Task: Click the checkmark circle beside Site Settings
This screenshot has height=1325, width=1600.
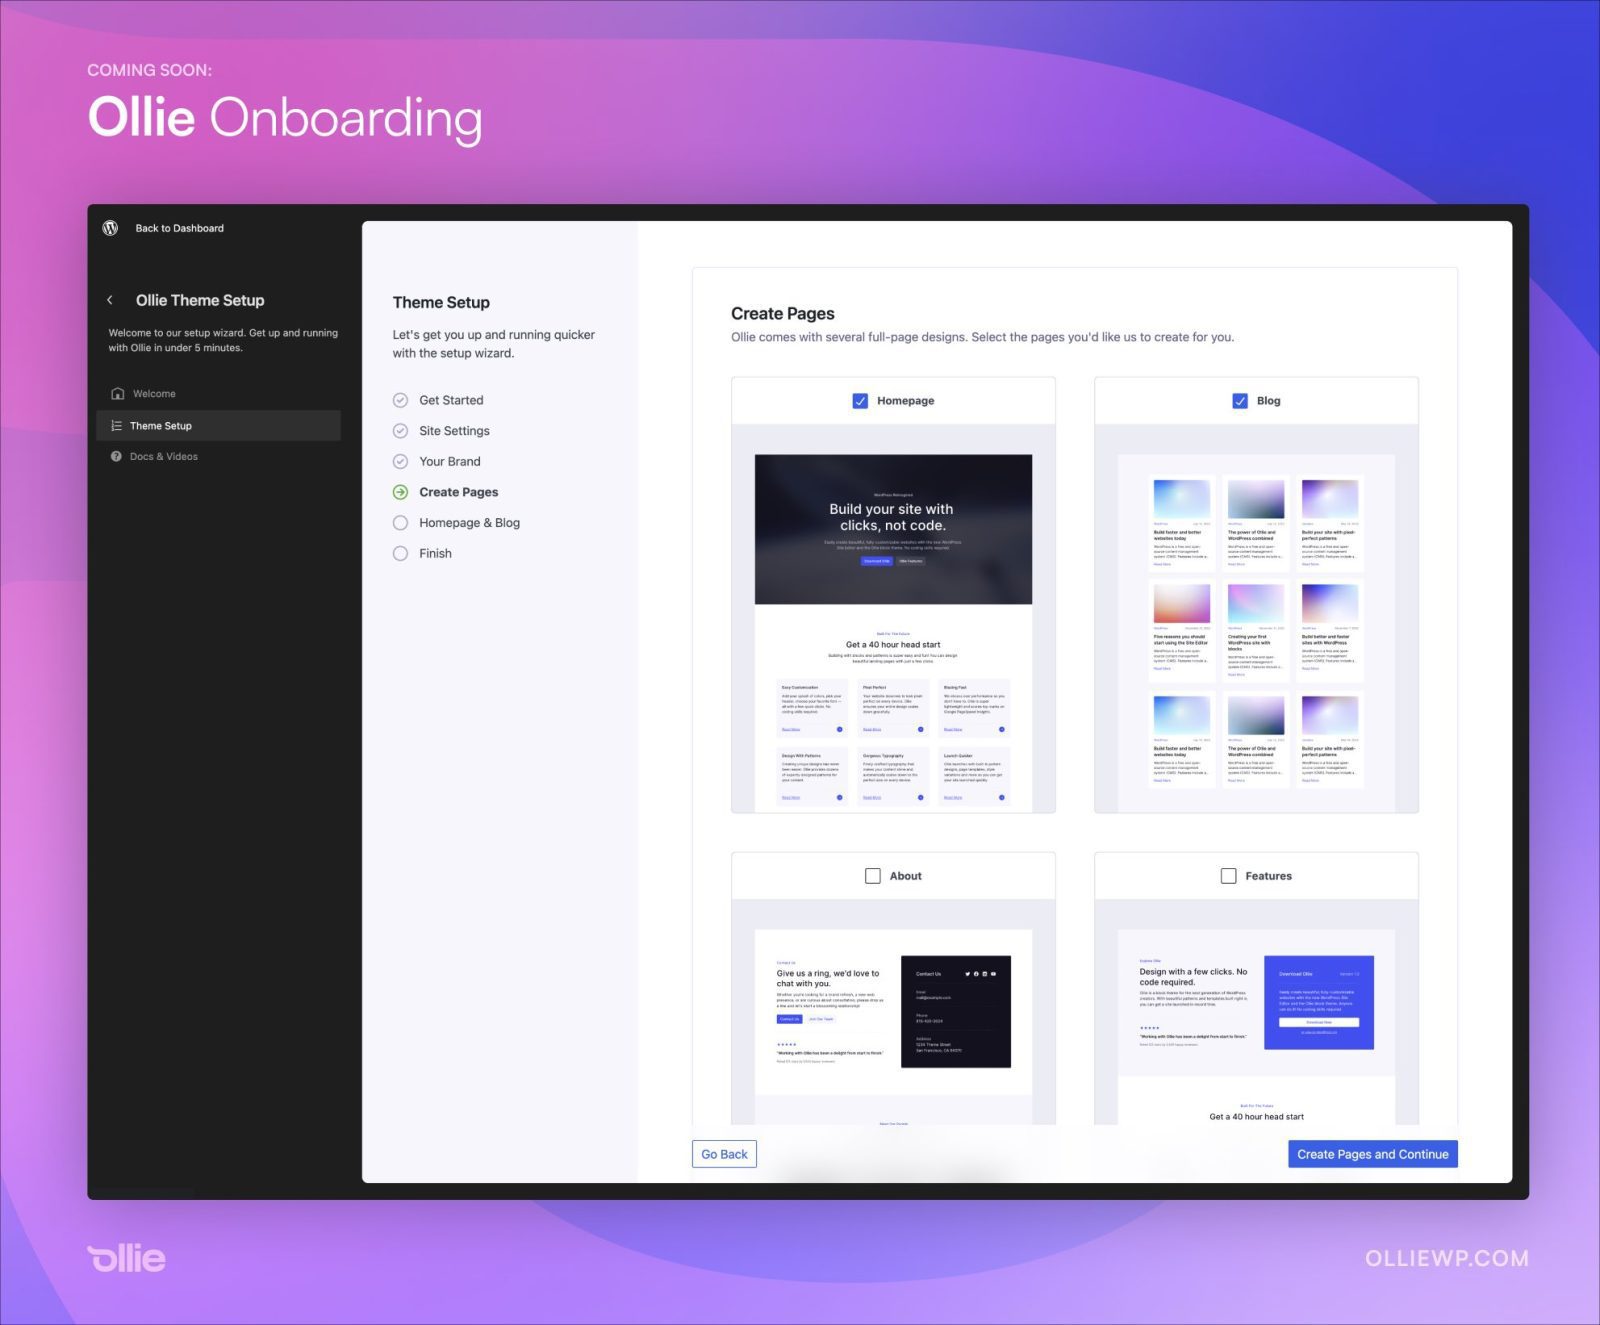Action: pos(400,430)
